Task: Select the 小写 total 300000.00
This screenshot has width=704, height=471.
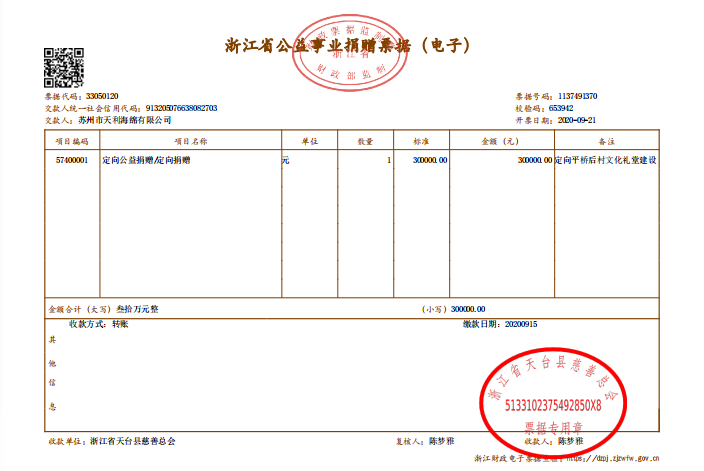Action: 468,309
